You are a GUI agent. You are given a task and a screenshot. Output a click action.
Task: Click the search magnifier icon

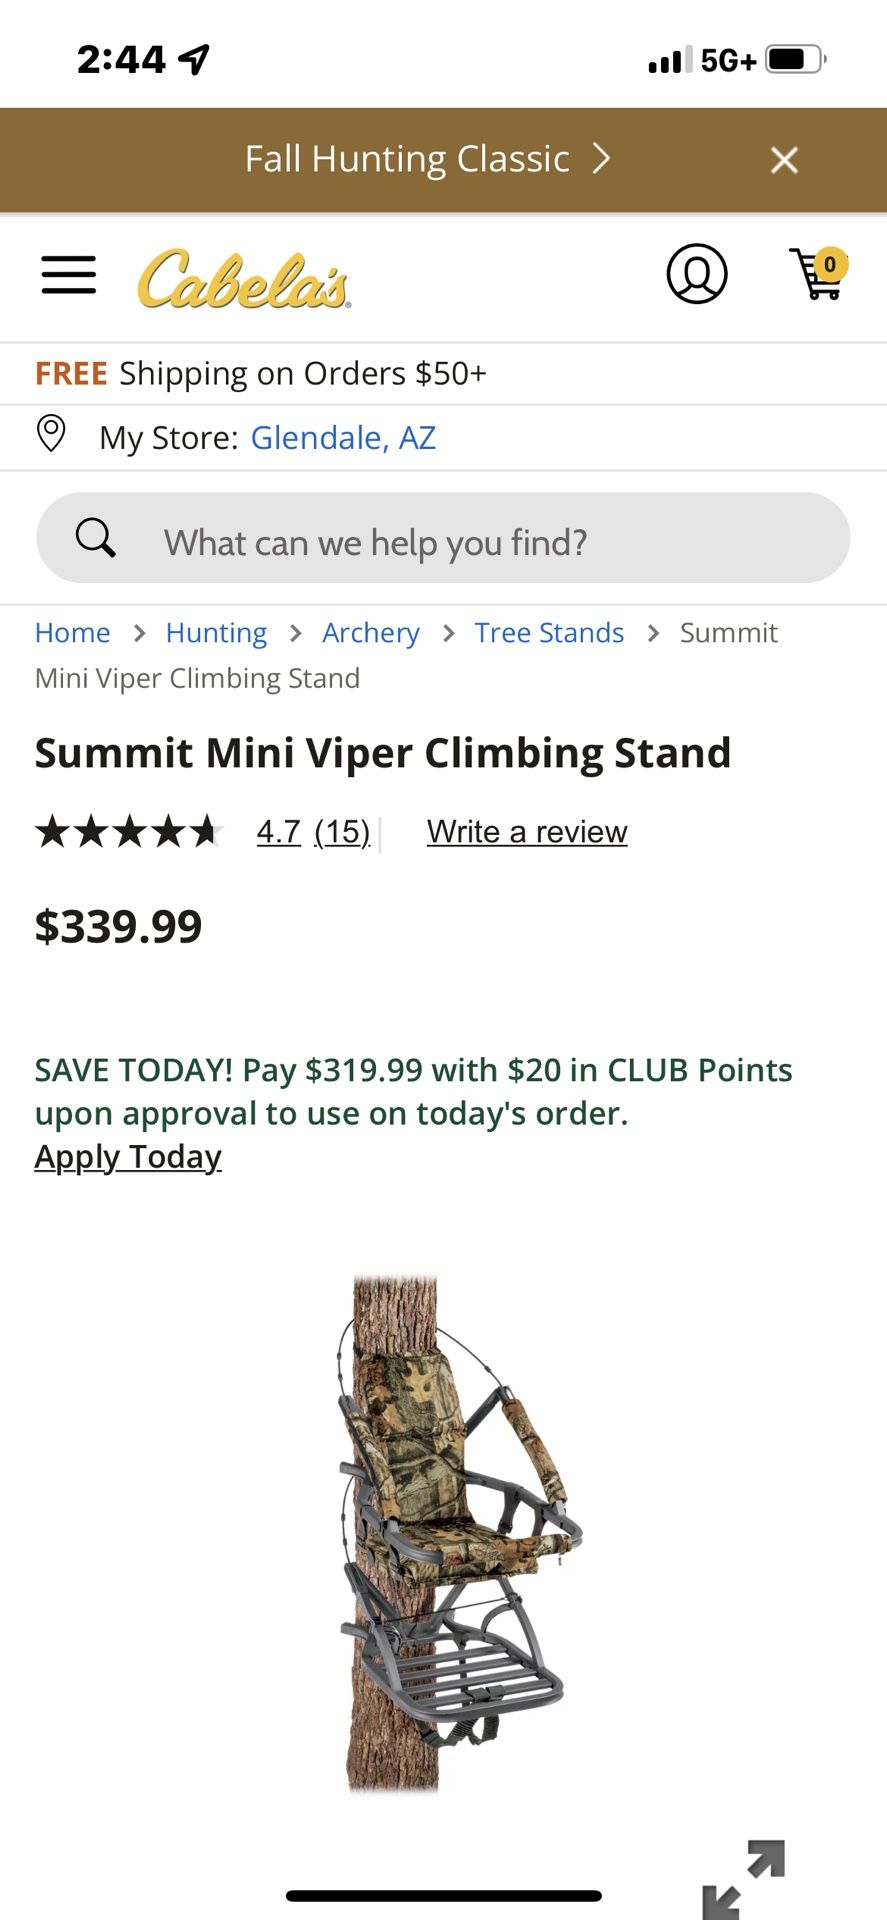96,538
